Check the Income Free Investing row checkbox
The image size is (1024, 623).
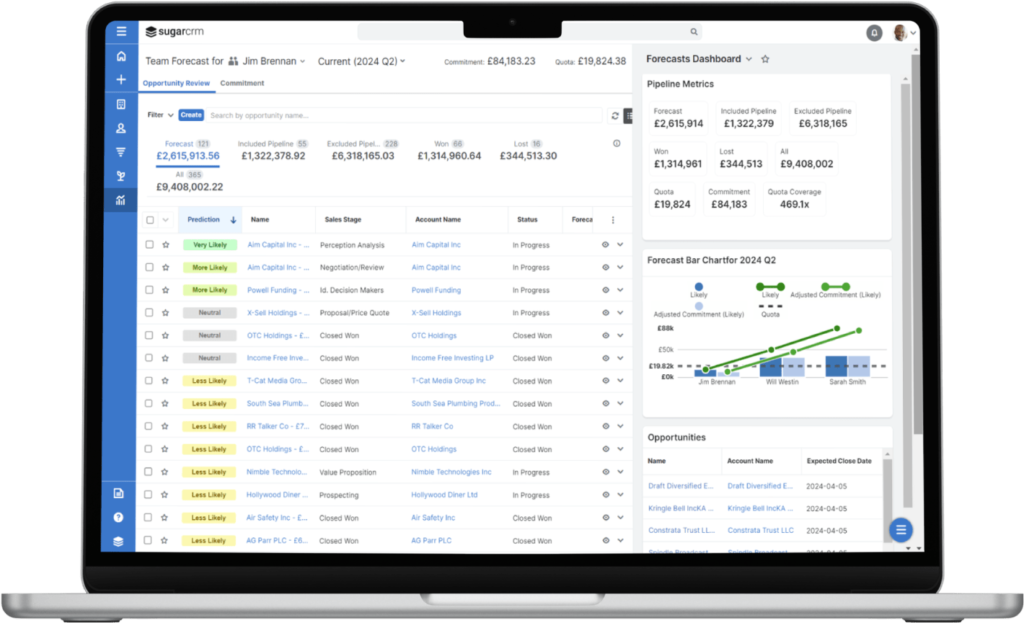[149, 358]
